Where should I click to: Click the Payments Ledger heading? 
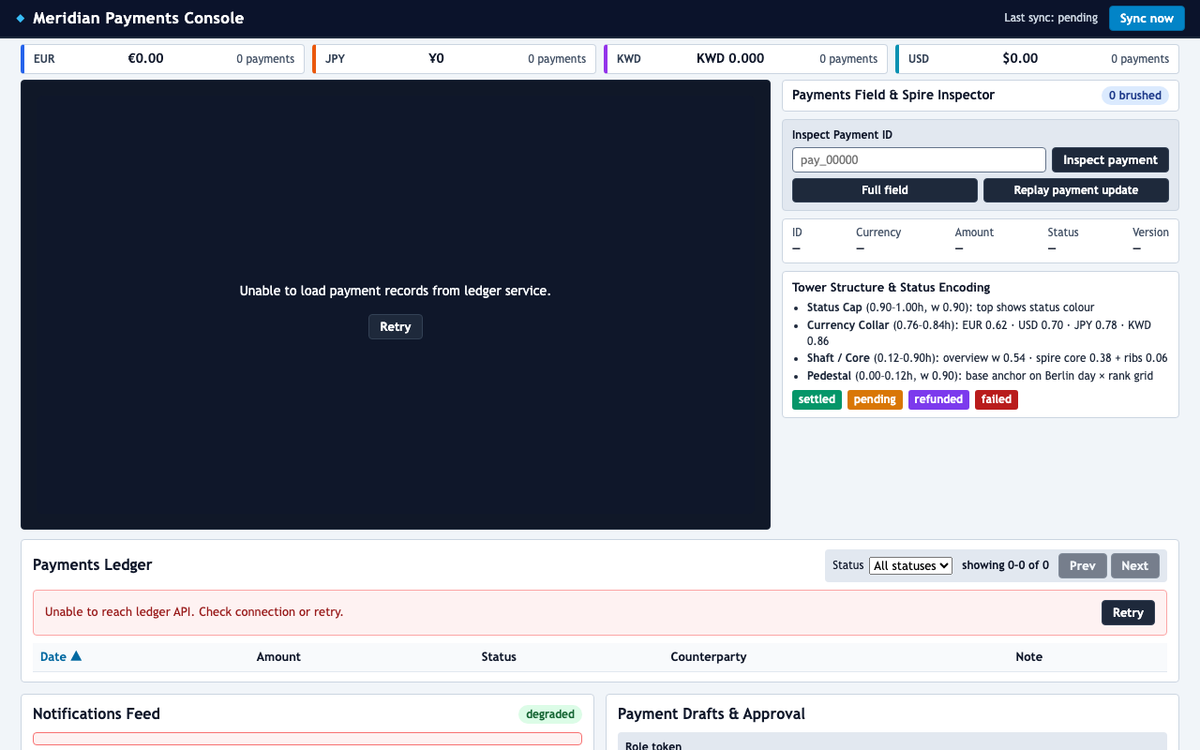pyautogui.click(x=92, y=565)
